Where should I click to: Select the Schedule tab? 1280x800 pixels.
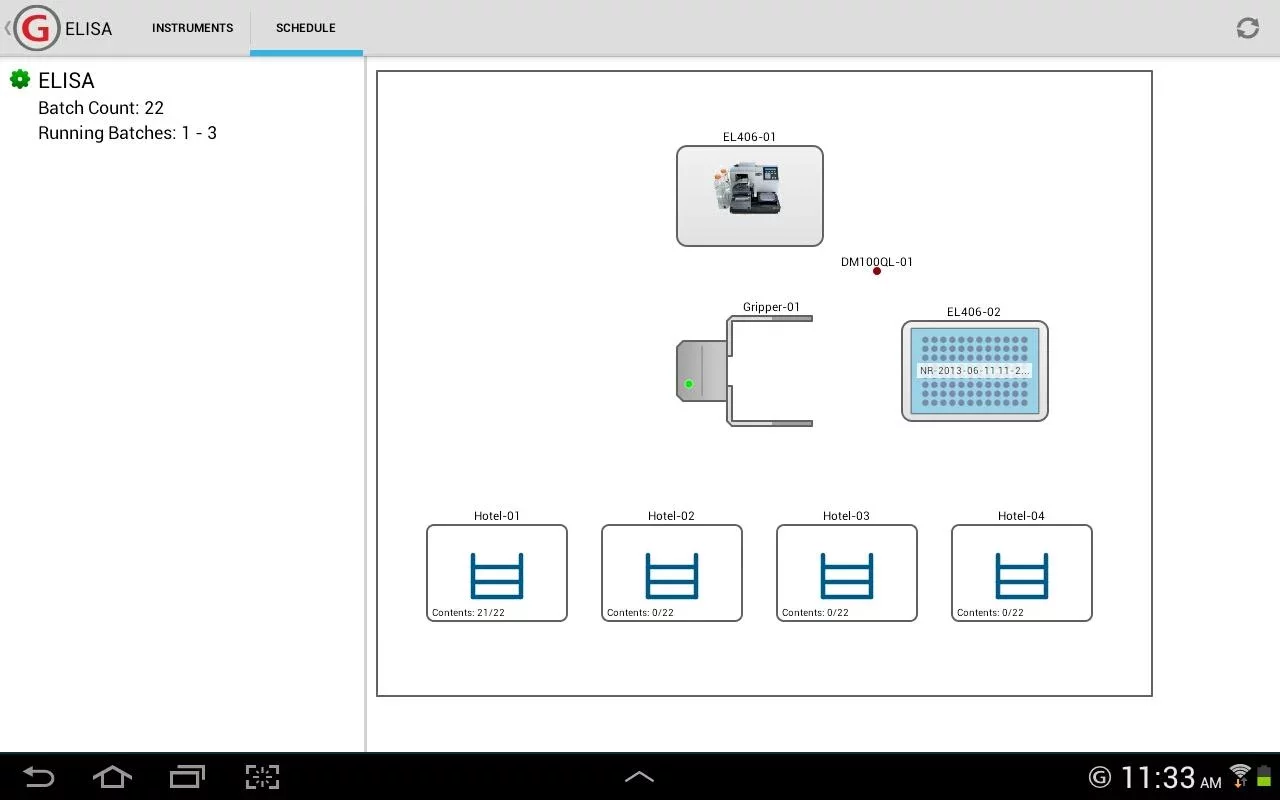click(x=306, y=28)
